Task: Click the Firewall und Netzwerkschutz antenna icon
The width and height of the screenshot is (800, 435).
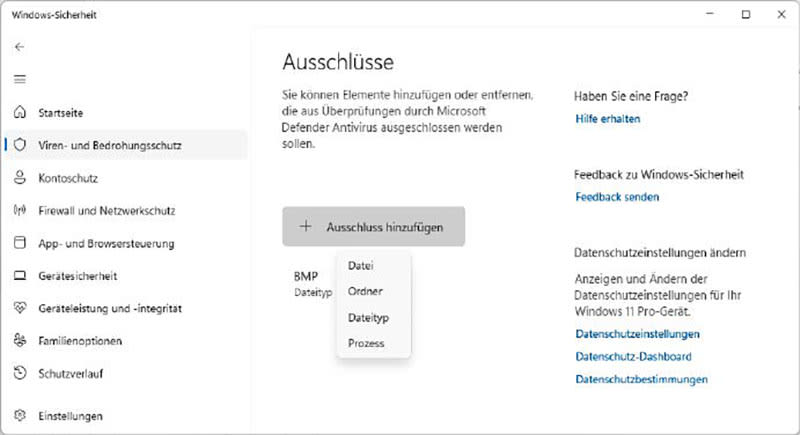Action: (x=19, y=211)
